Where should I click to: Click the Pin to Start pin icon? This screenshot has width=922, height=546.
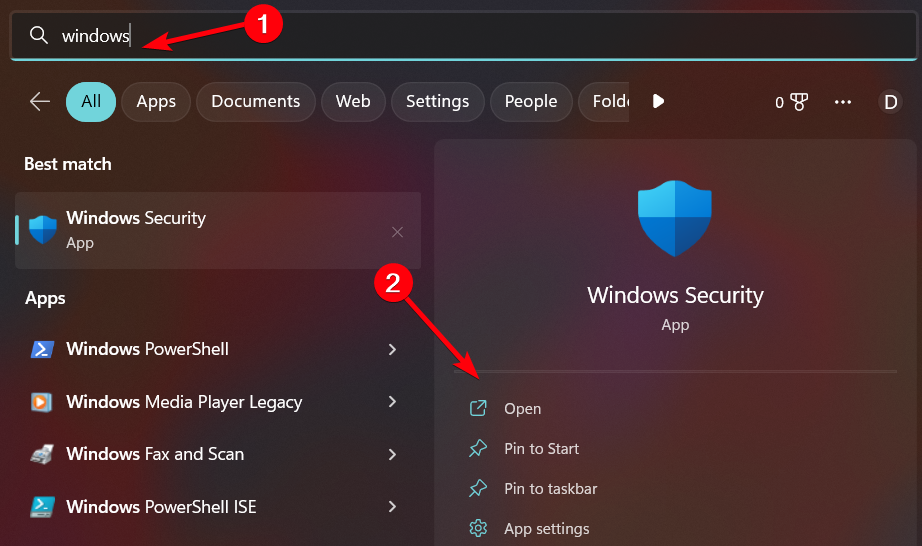coord(478,448)
